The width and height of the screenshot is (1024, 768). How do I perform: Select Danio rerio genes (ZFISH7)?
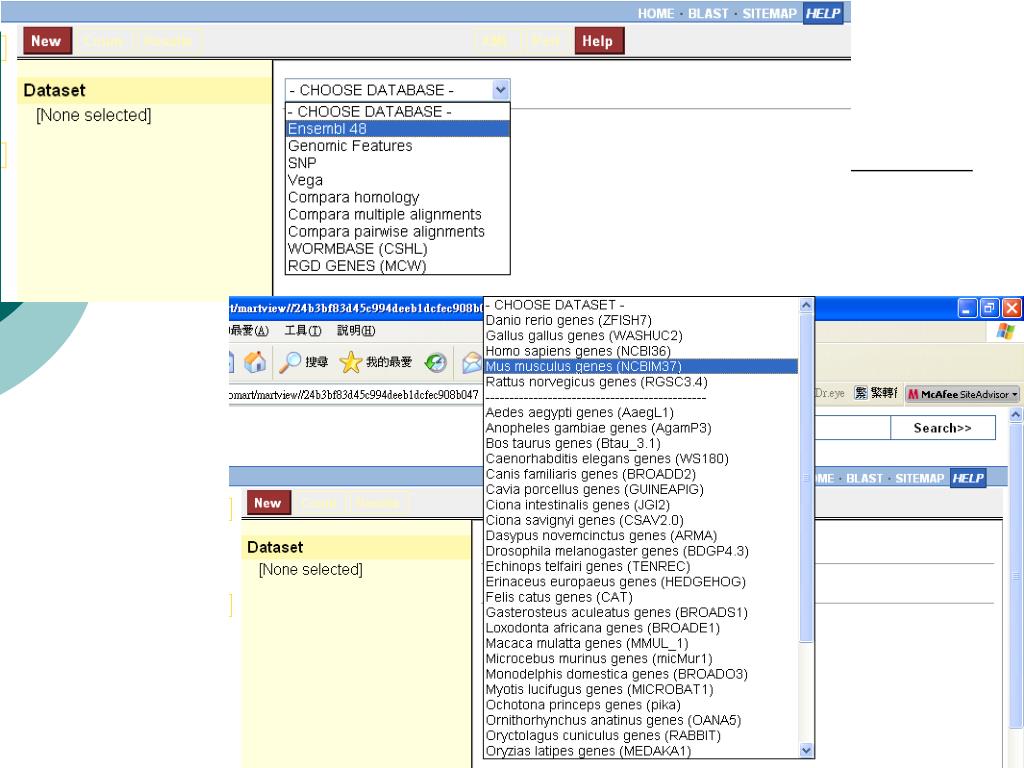tap(641, 320)
